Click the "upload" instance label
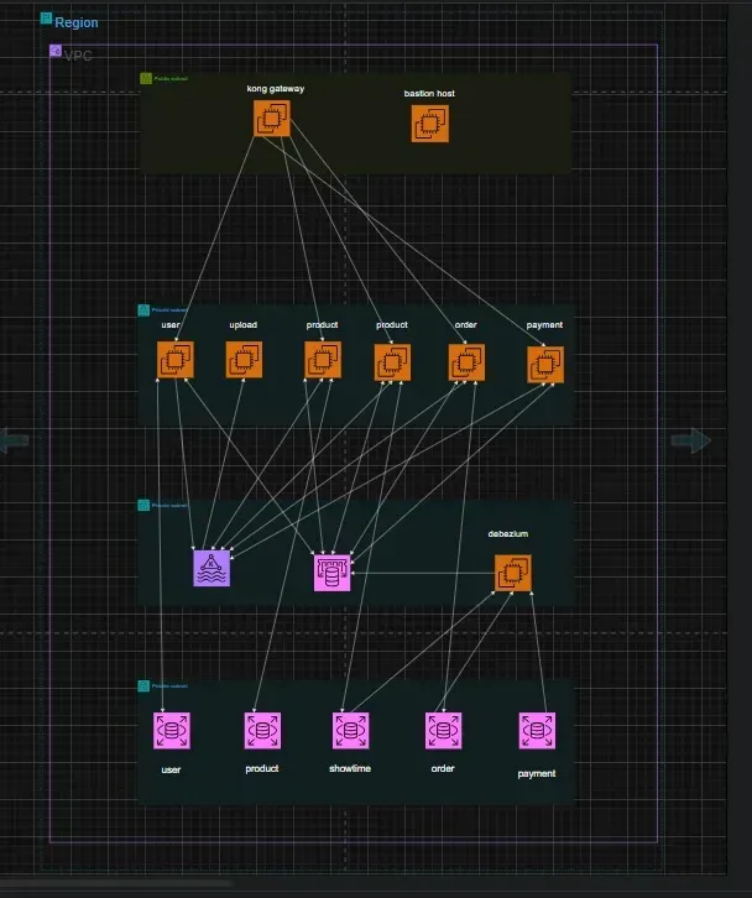The image size is (753, 899). click(x=243, y=325)
